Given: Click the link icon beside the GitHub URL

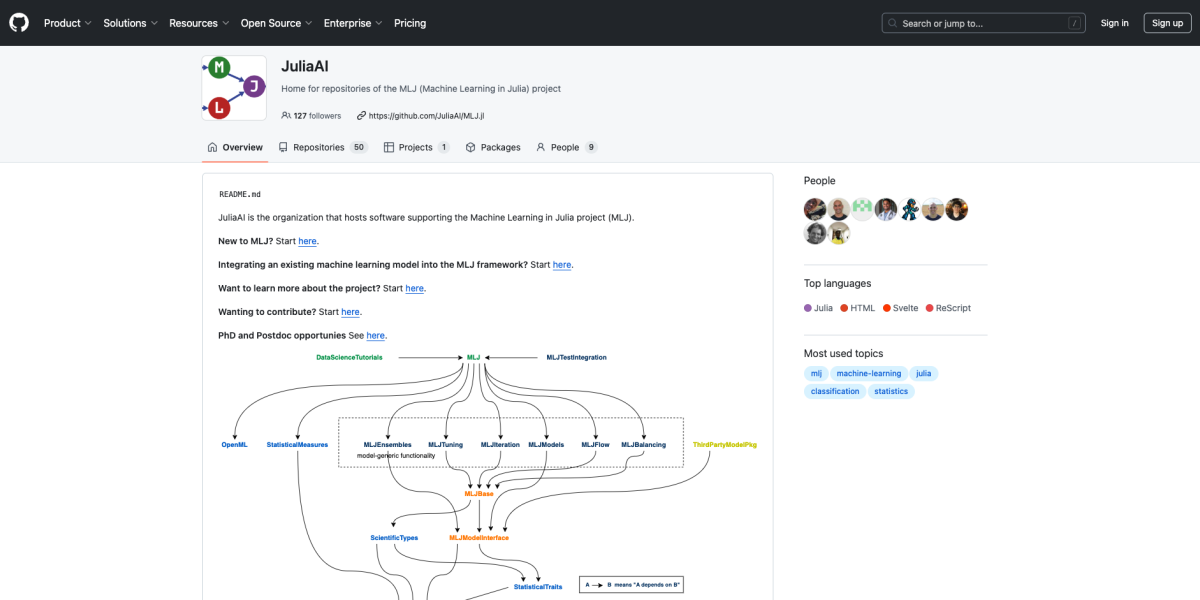Looking at the screenshot, I should [x=361, y=116].
